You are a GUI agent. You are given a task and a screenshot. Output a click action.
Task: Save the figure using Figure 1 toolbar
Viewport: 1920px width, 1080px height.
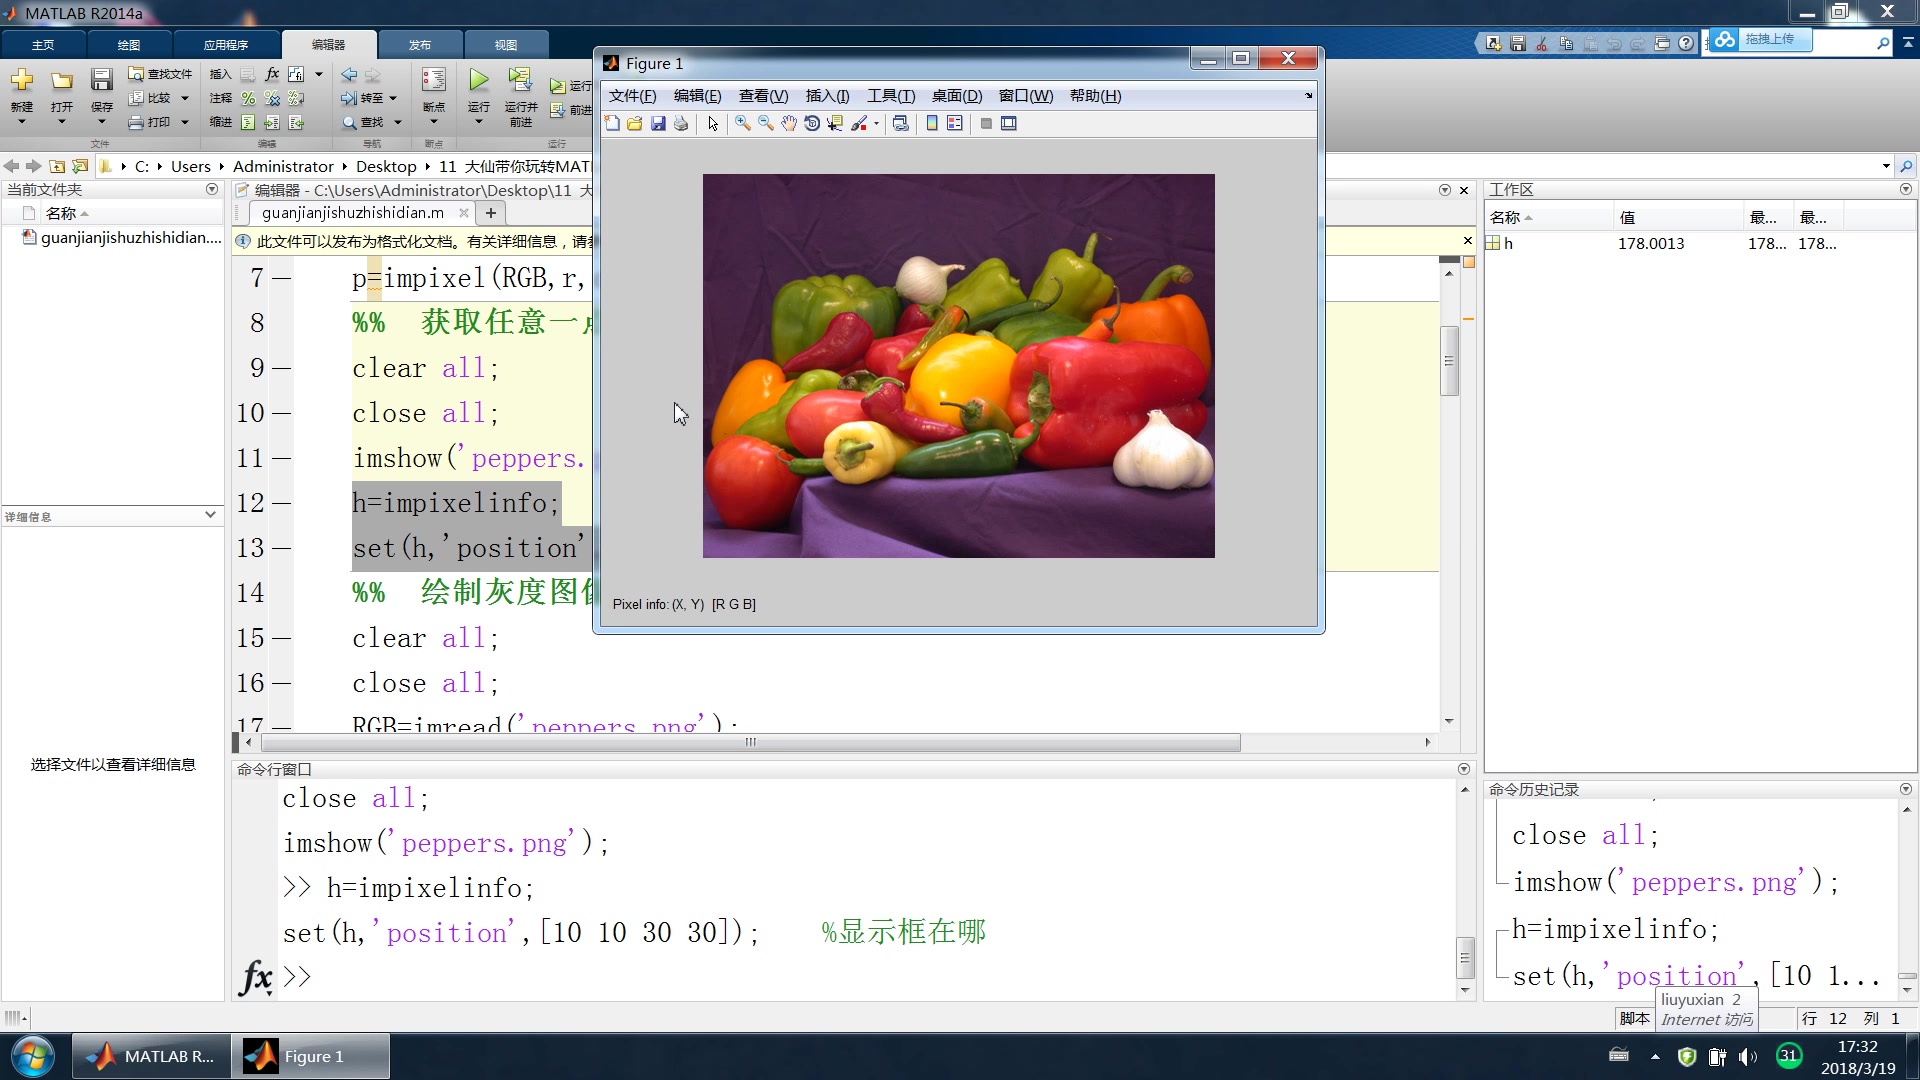pyautogui.click(x=658, y=123)
